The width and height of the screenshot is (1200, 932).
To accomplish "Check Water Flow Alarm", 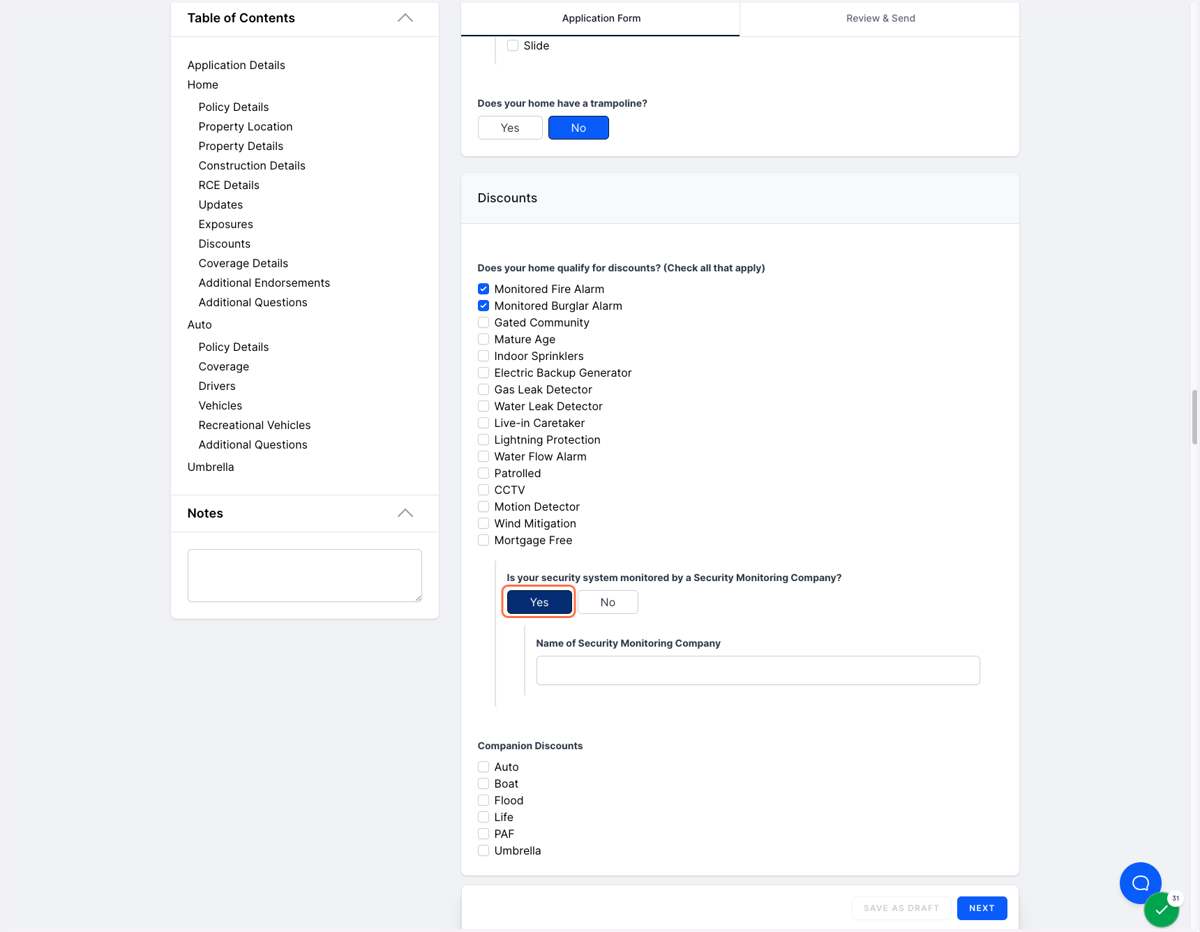I will [483, 457].
